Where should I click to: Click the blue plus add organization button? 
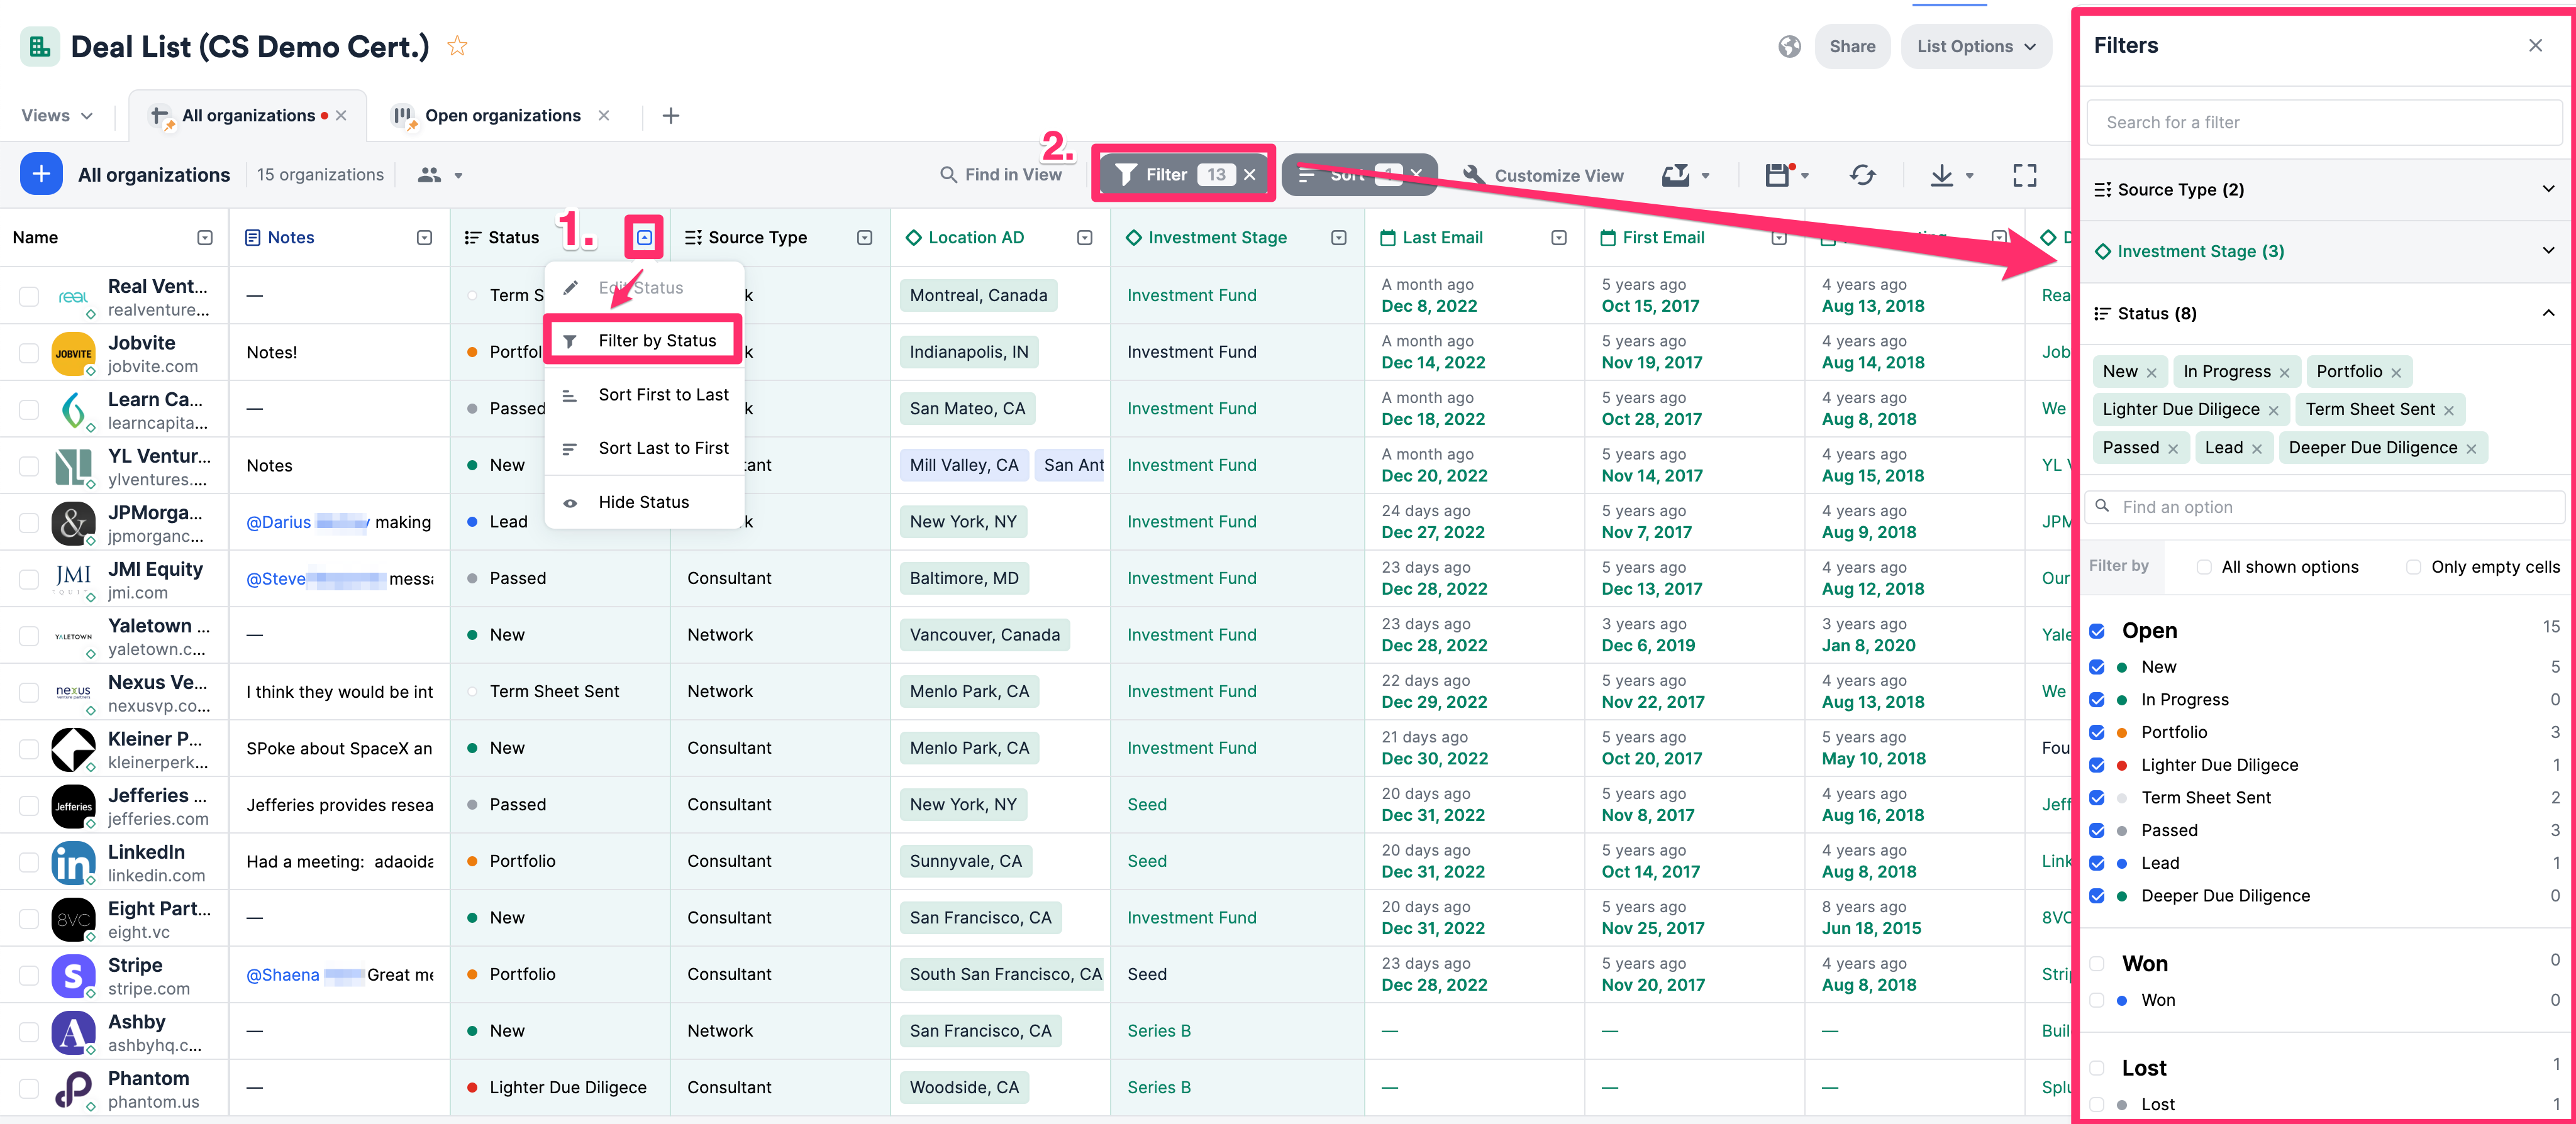[41, 174]
